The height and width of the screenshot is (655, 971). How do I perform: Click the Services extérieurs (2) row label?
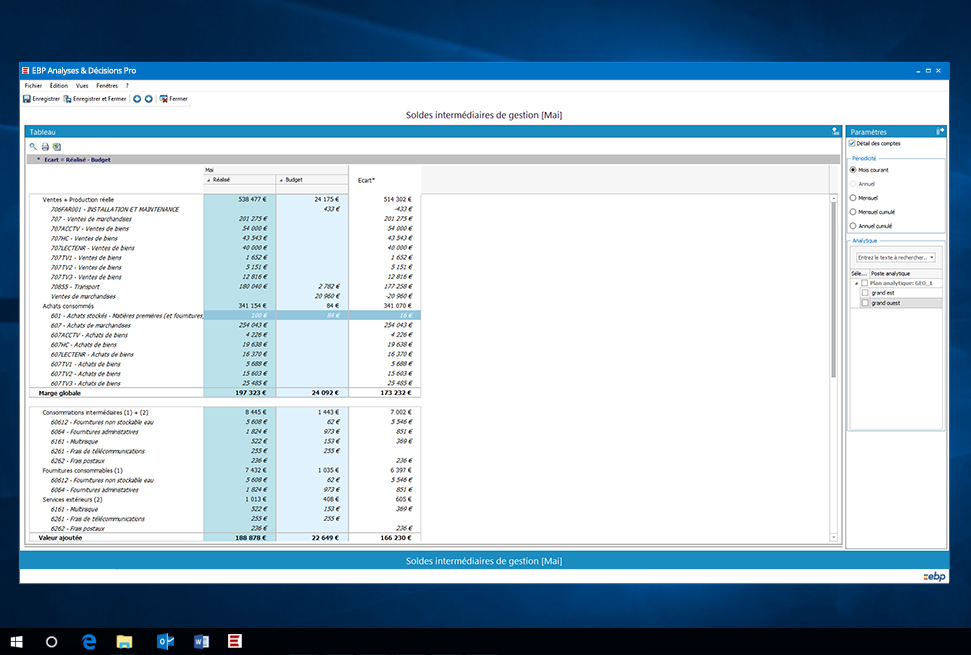coord(72,500)
